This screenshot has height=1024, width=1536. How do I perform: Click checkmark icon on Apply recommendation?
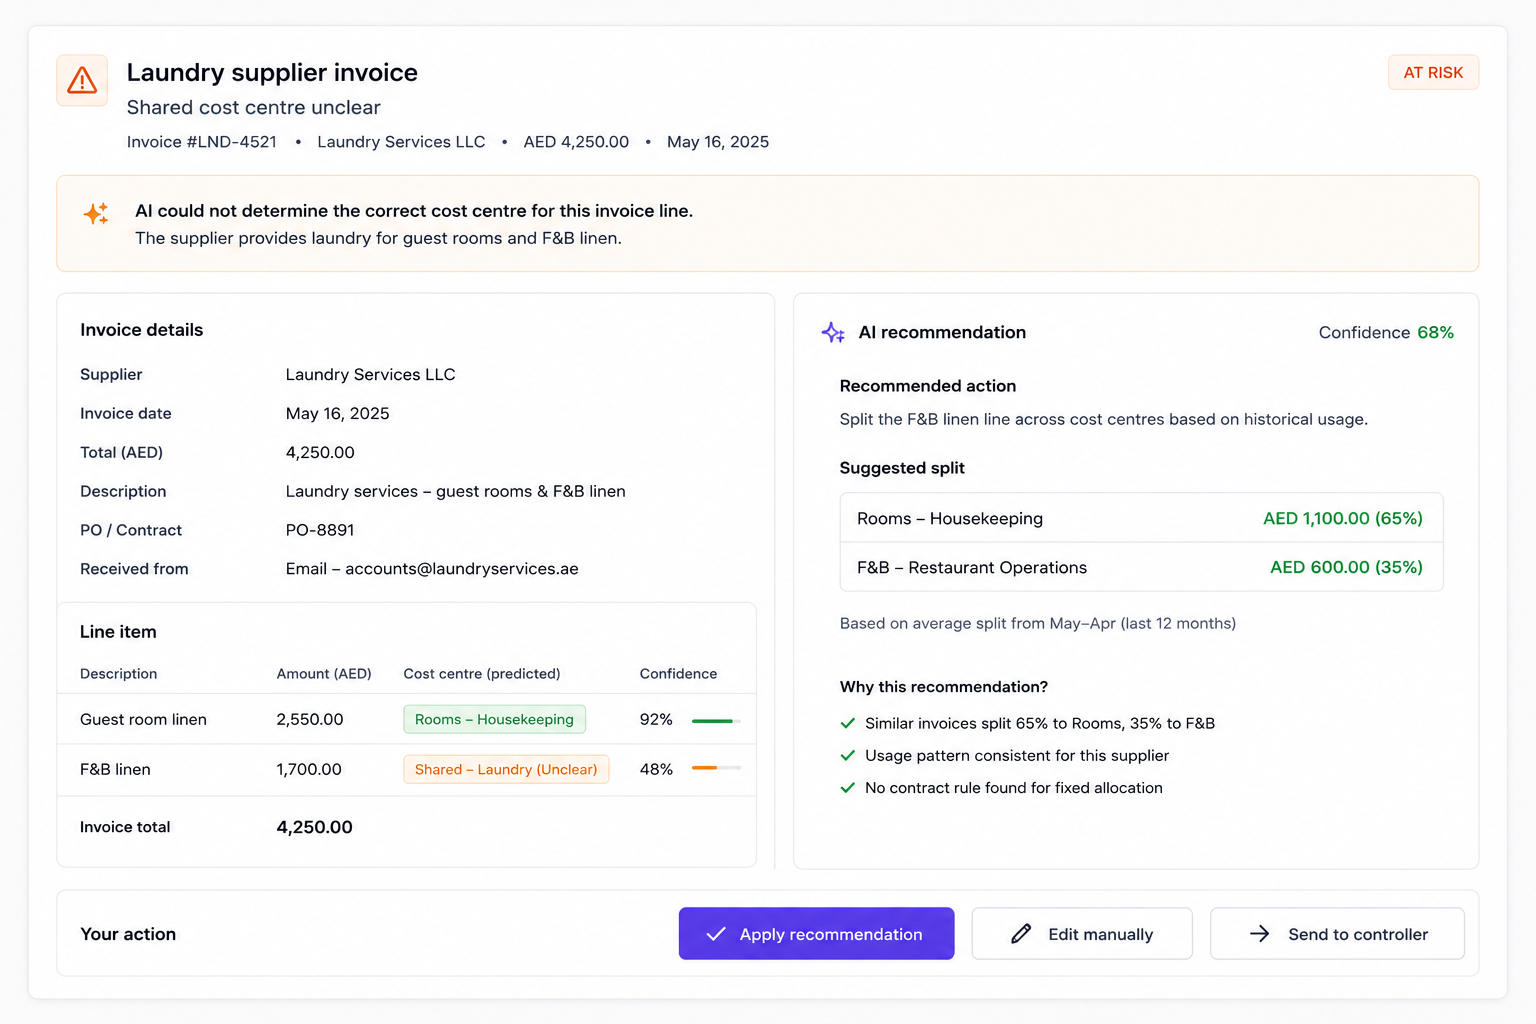716,934
